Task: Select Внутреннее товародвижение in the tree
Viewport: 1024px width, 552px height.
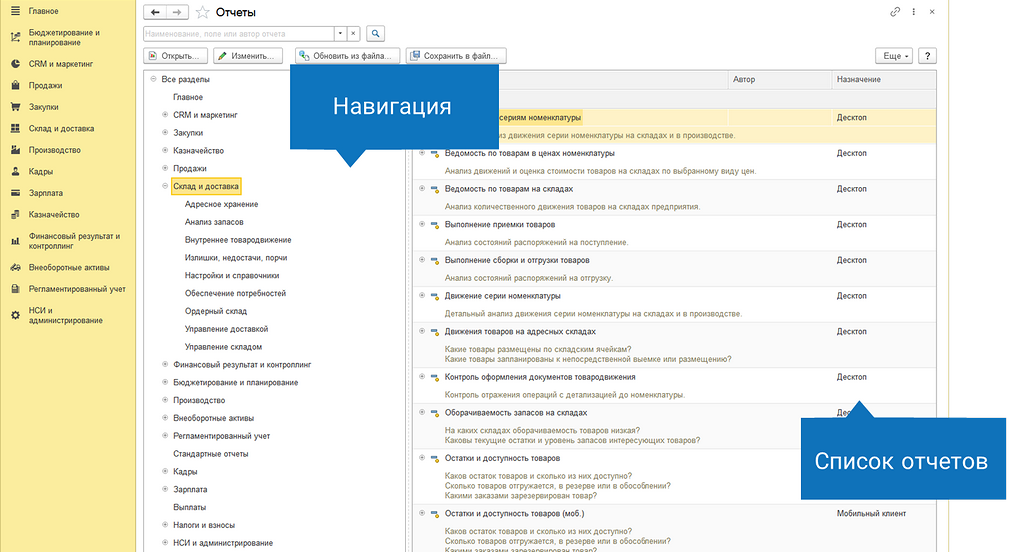Action: [x=238, y=240]
